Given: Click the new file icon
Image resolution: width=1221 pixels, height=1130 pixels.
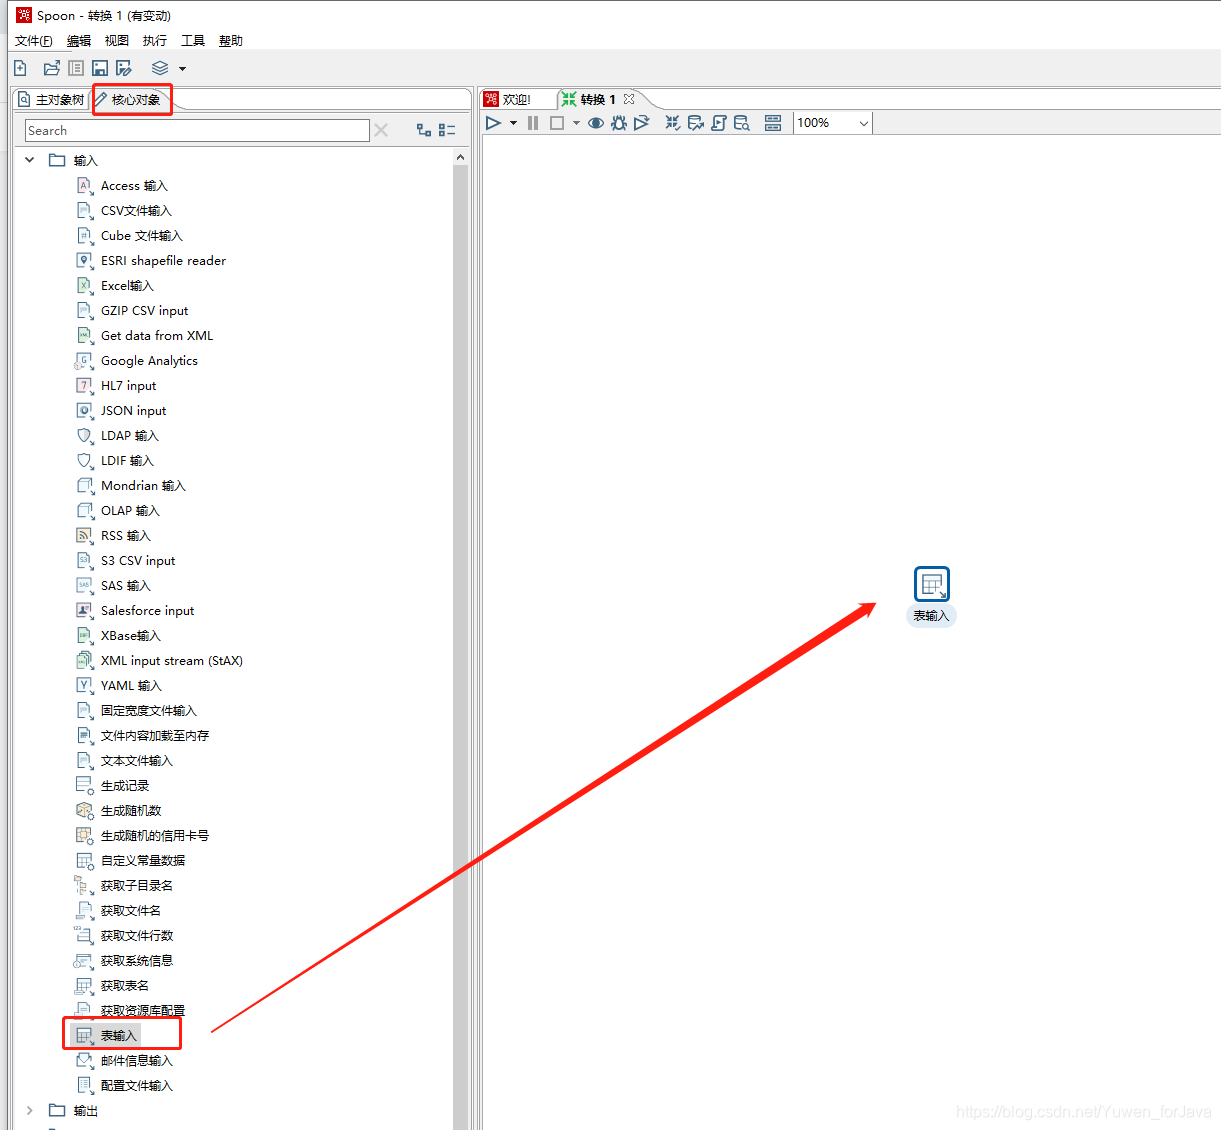Looking at the screenshot, I should point(20,68).
